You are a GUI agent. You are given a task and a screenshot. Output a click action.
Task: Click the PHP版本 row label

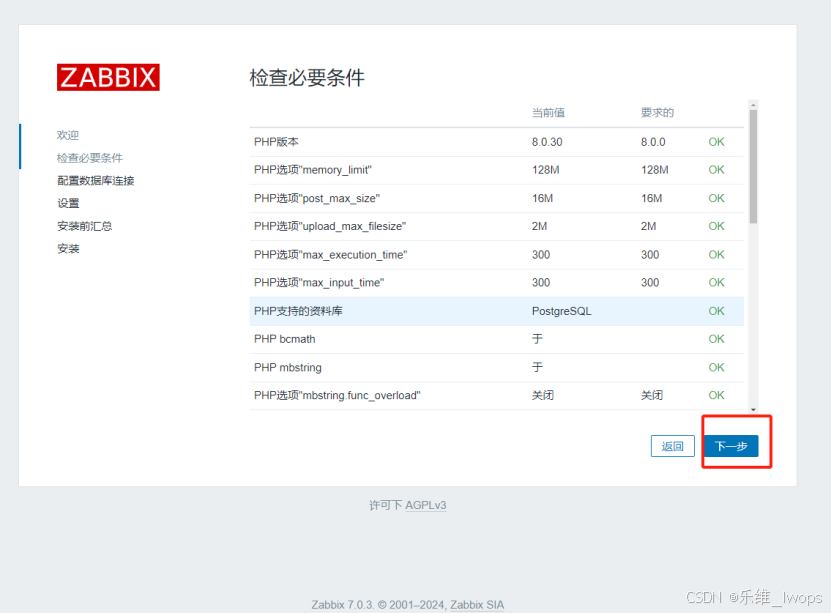click(x=276, y=142)
